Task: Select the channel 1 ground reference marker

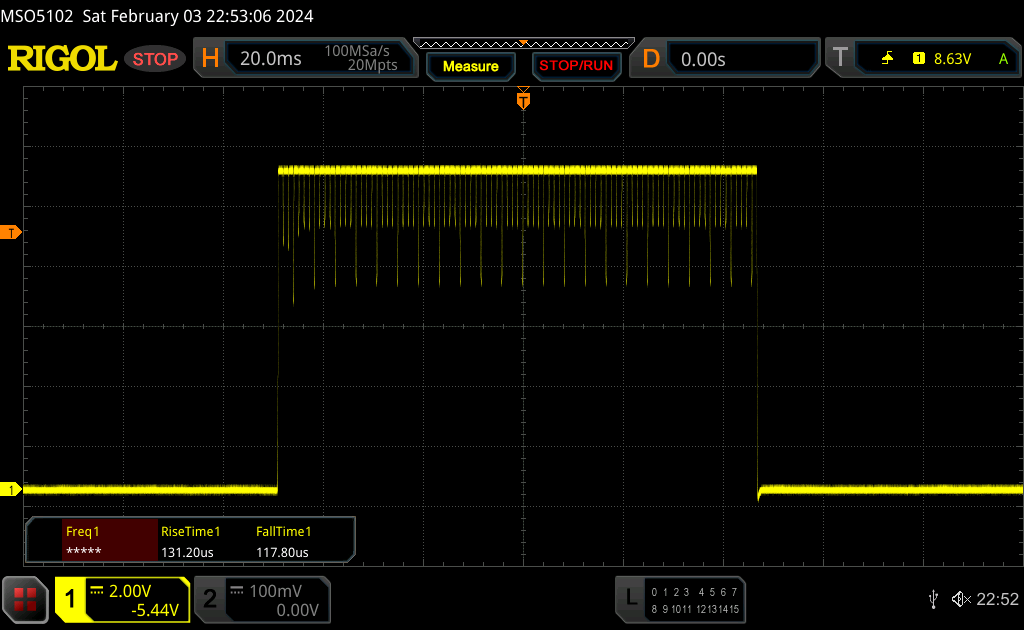Action: [11, 489]
